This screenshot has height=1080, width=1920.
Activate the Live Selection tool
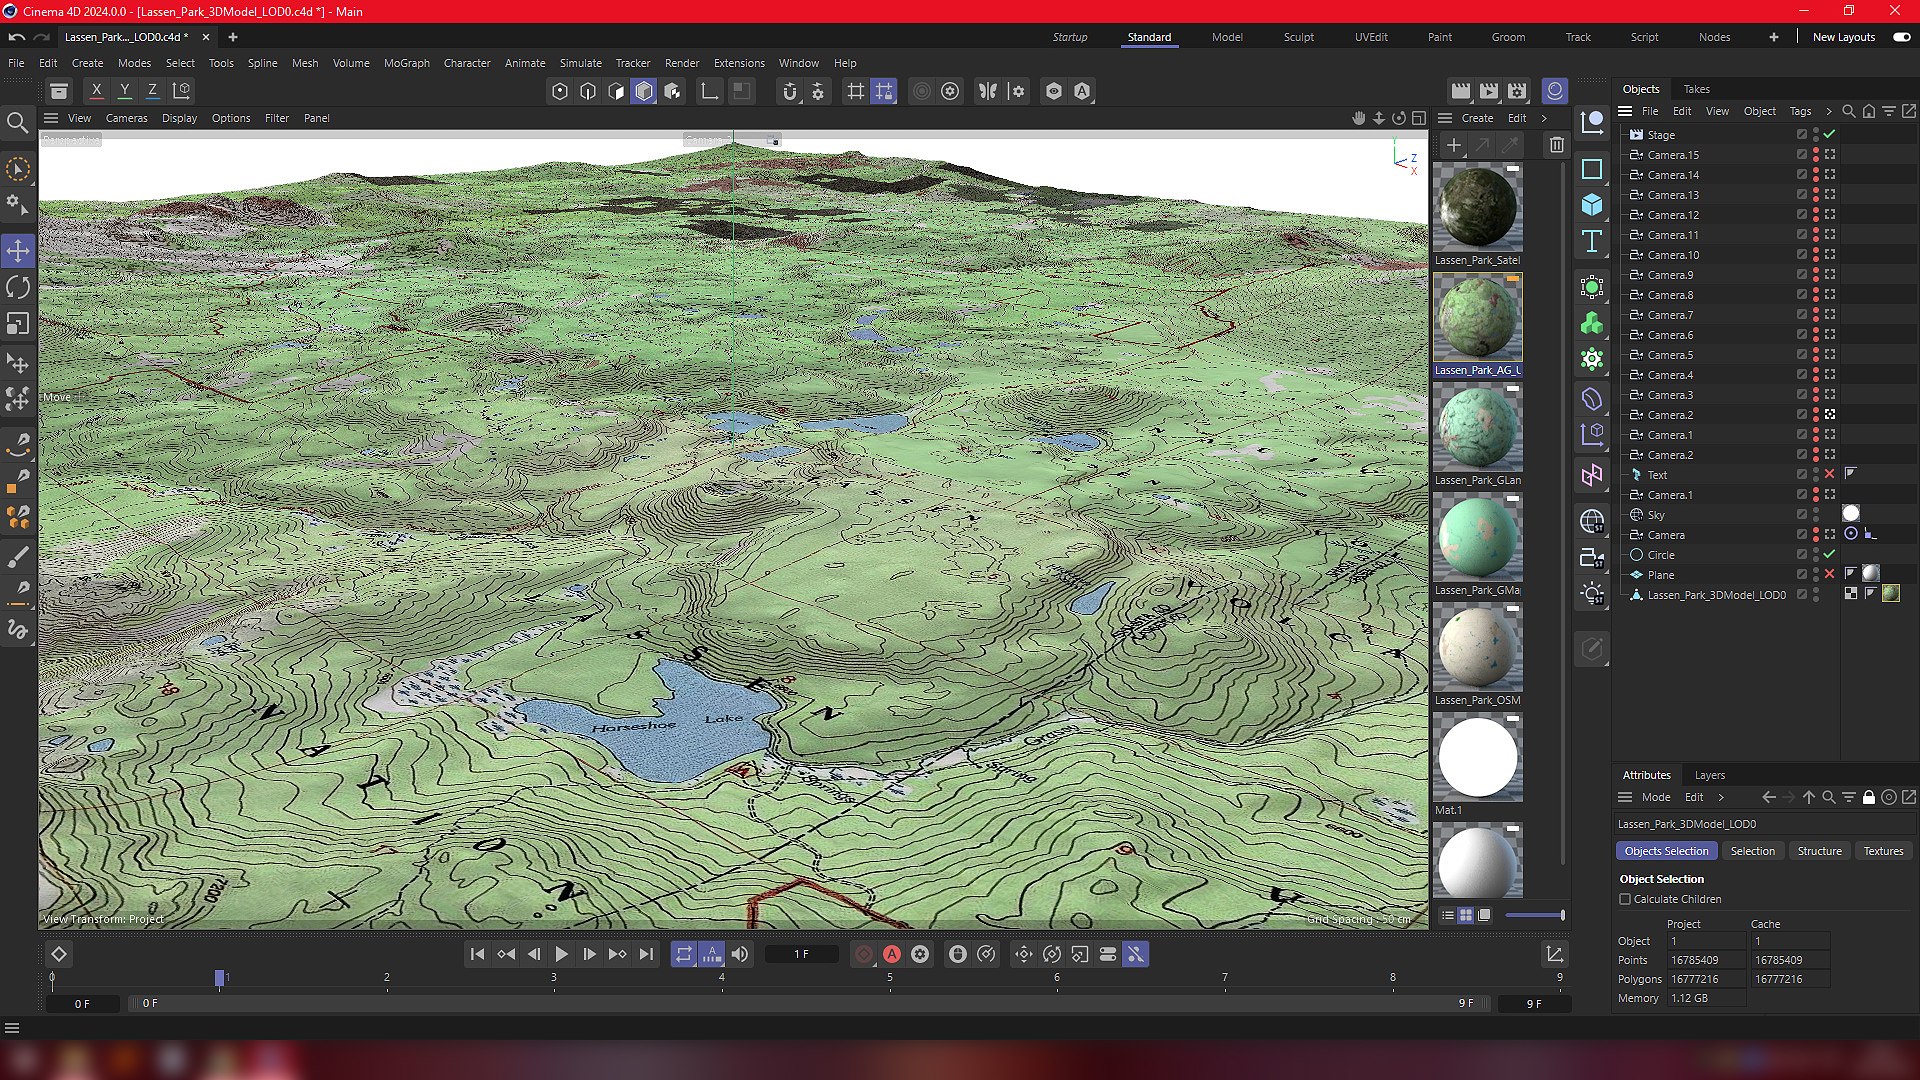coord(18,170)
